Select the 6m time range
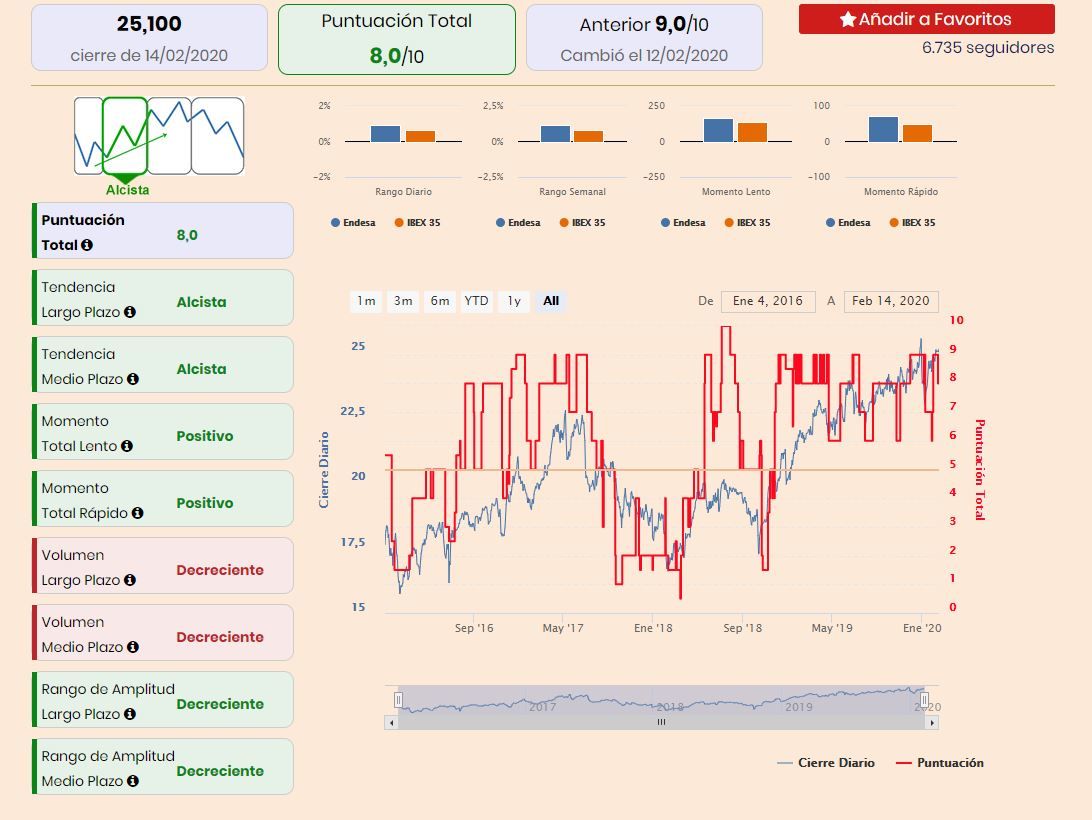1092x820 pixels. point(439,301)
